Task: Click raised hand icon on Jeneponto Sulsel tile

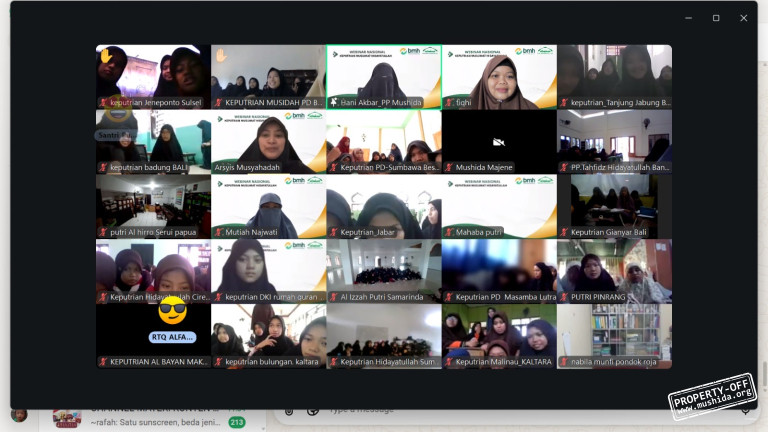Action: [105, 56]
